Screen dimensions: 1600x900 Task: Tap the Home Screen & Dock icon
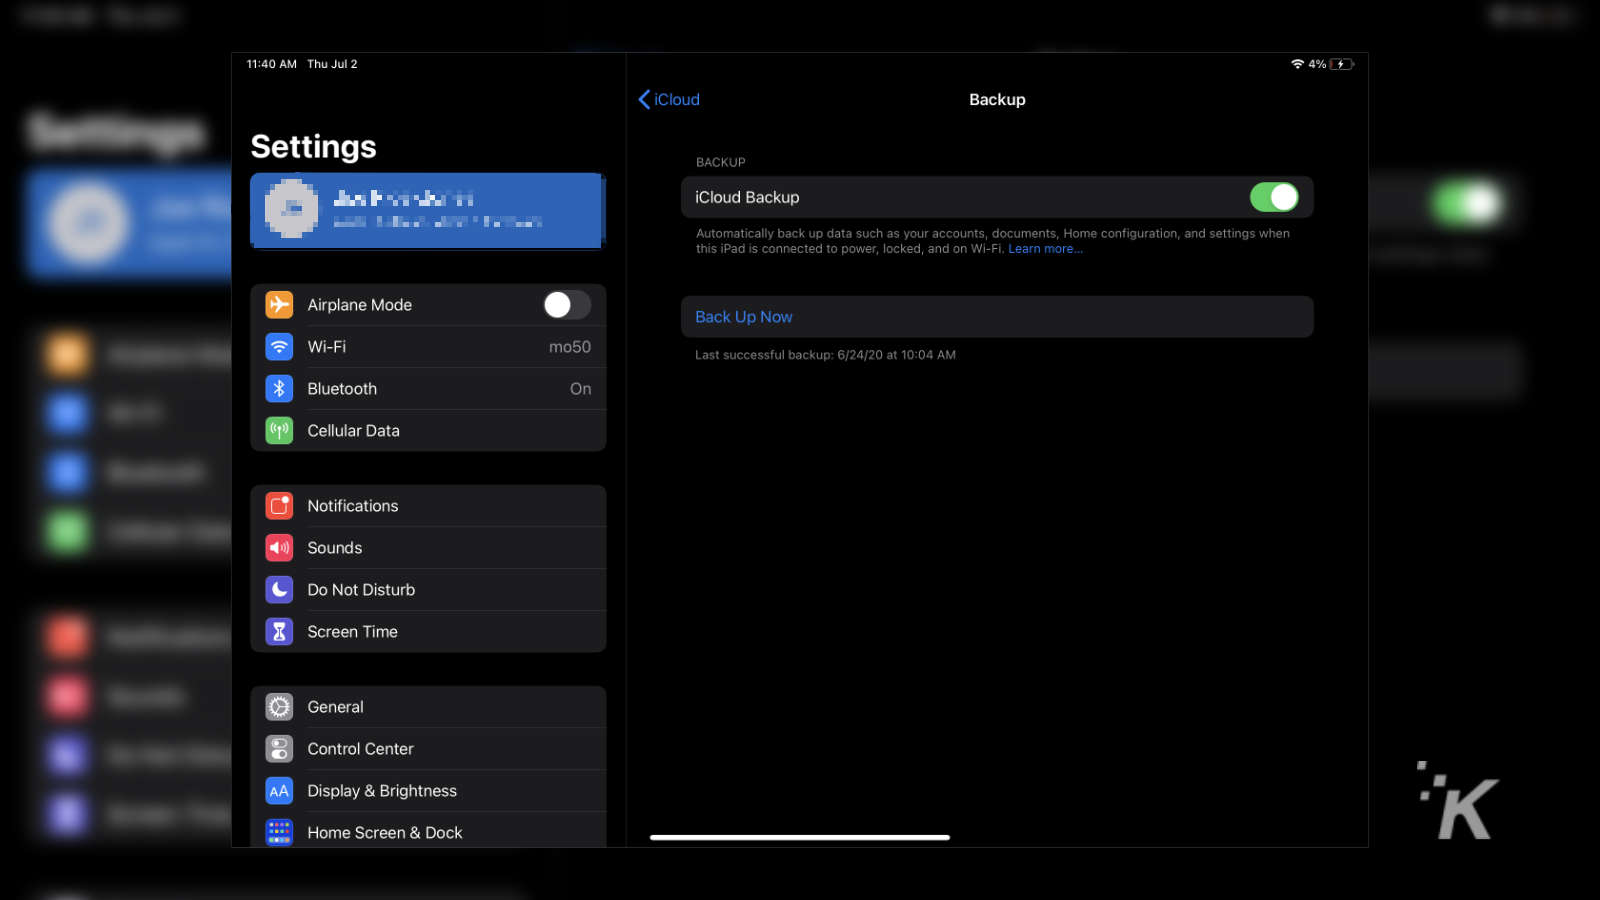pos(279,832)
